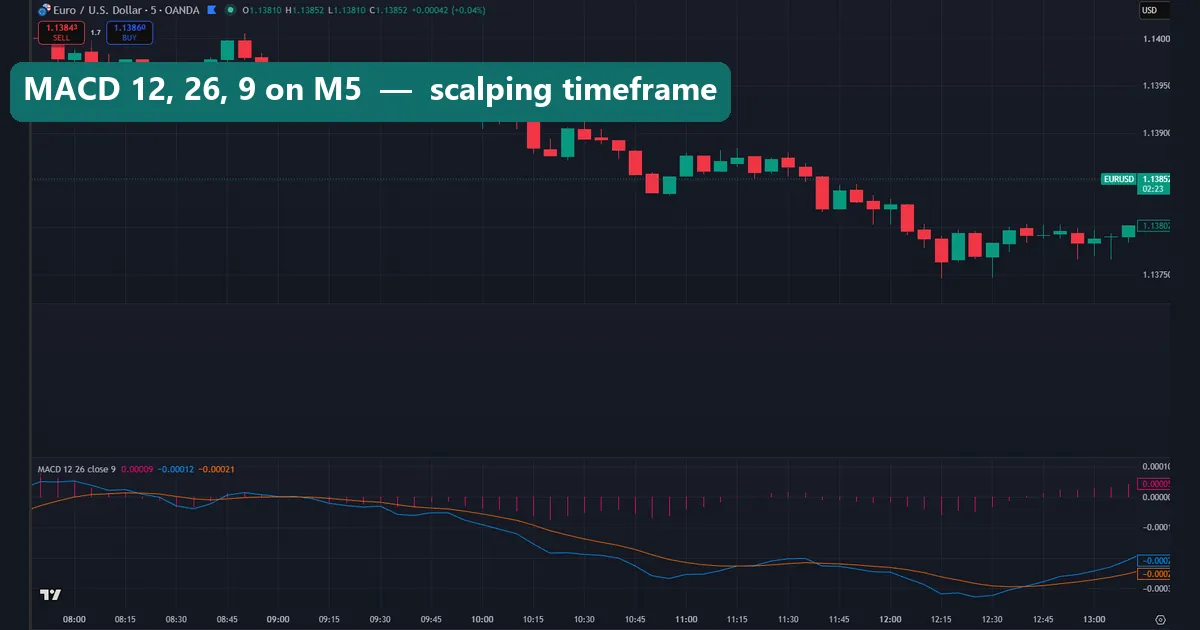Click the pink MACD histogram value 0.00009
1200x630 pixels.
click(135, 469)
